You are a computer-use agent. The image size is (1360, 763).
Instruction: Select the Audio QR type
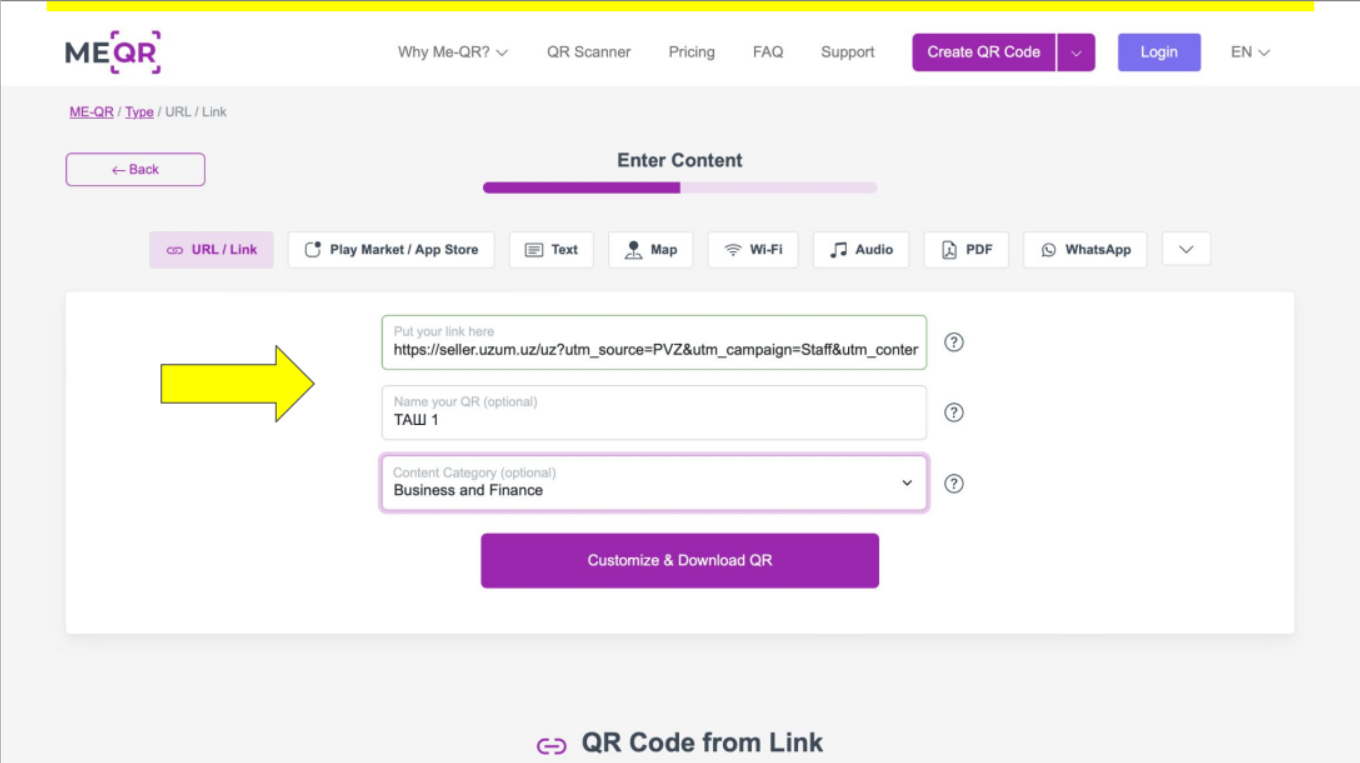click(x=861, y=250)
